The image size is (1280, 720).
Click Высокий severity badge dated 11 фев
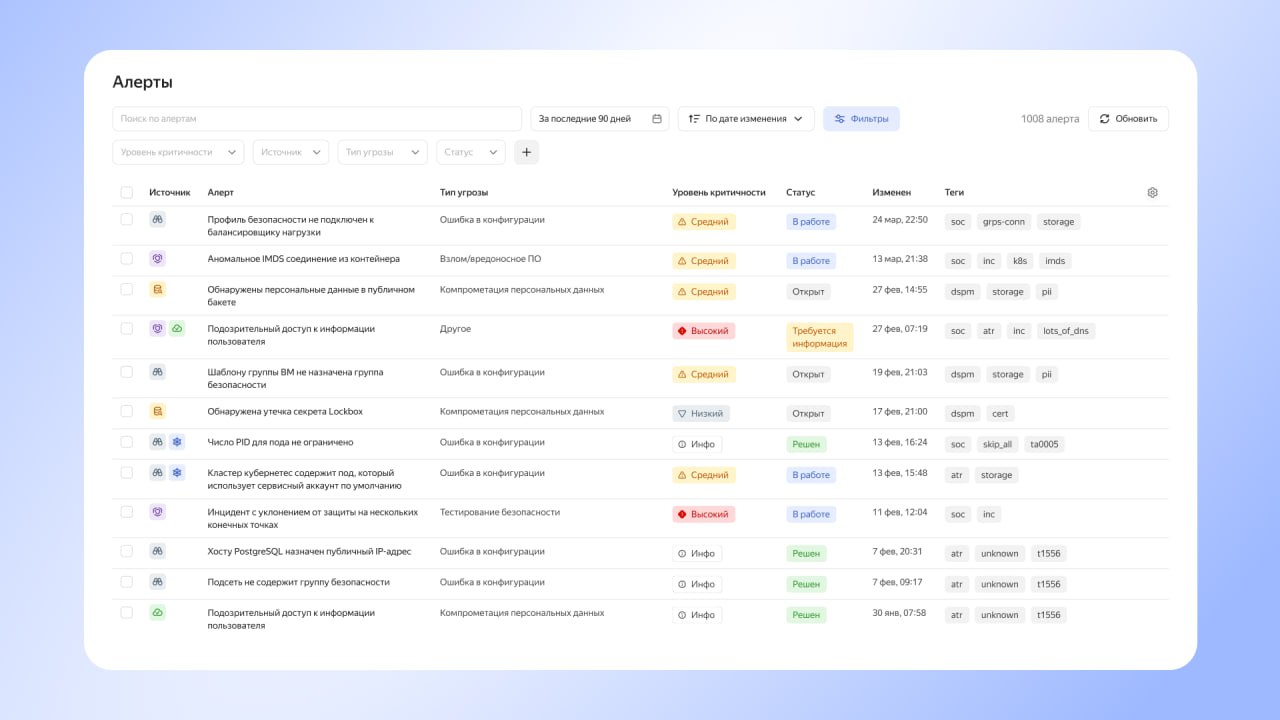pos(703,514)
